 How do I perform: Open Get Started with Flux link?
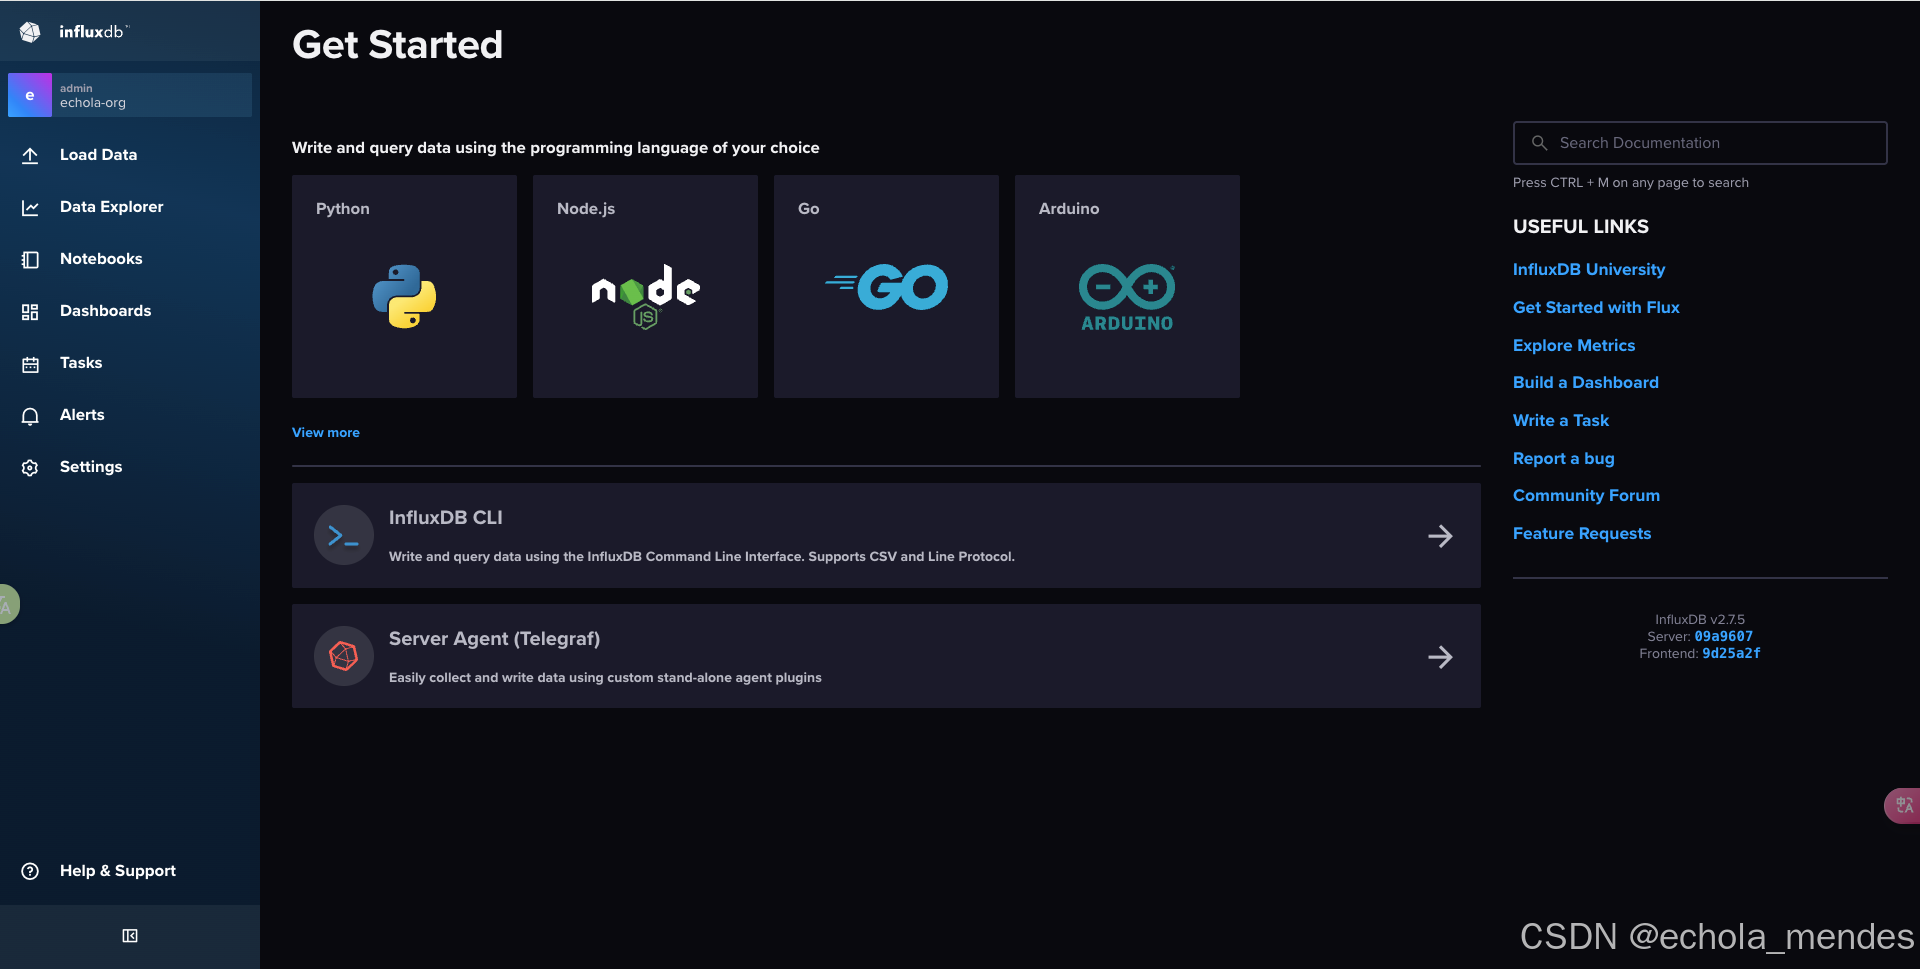[1596, 308]
